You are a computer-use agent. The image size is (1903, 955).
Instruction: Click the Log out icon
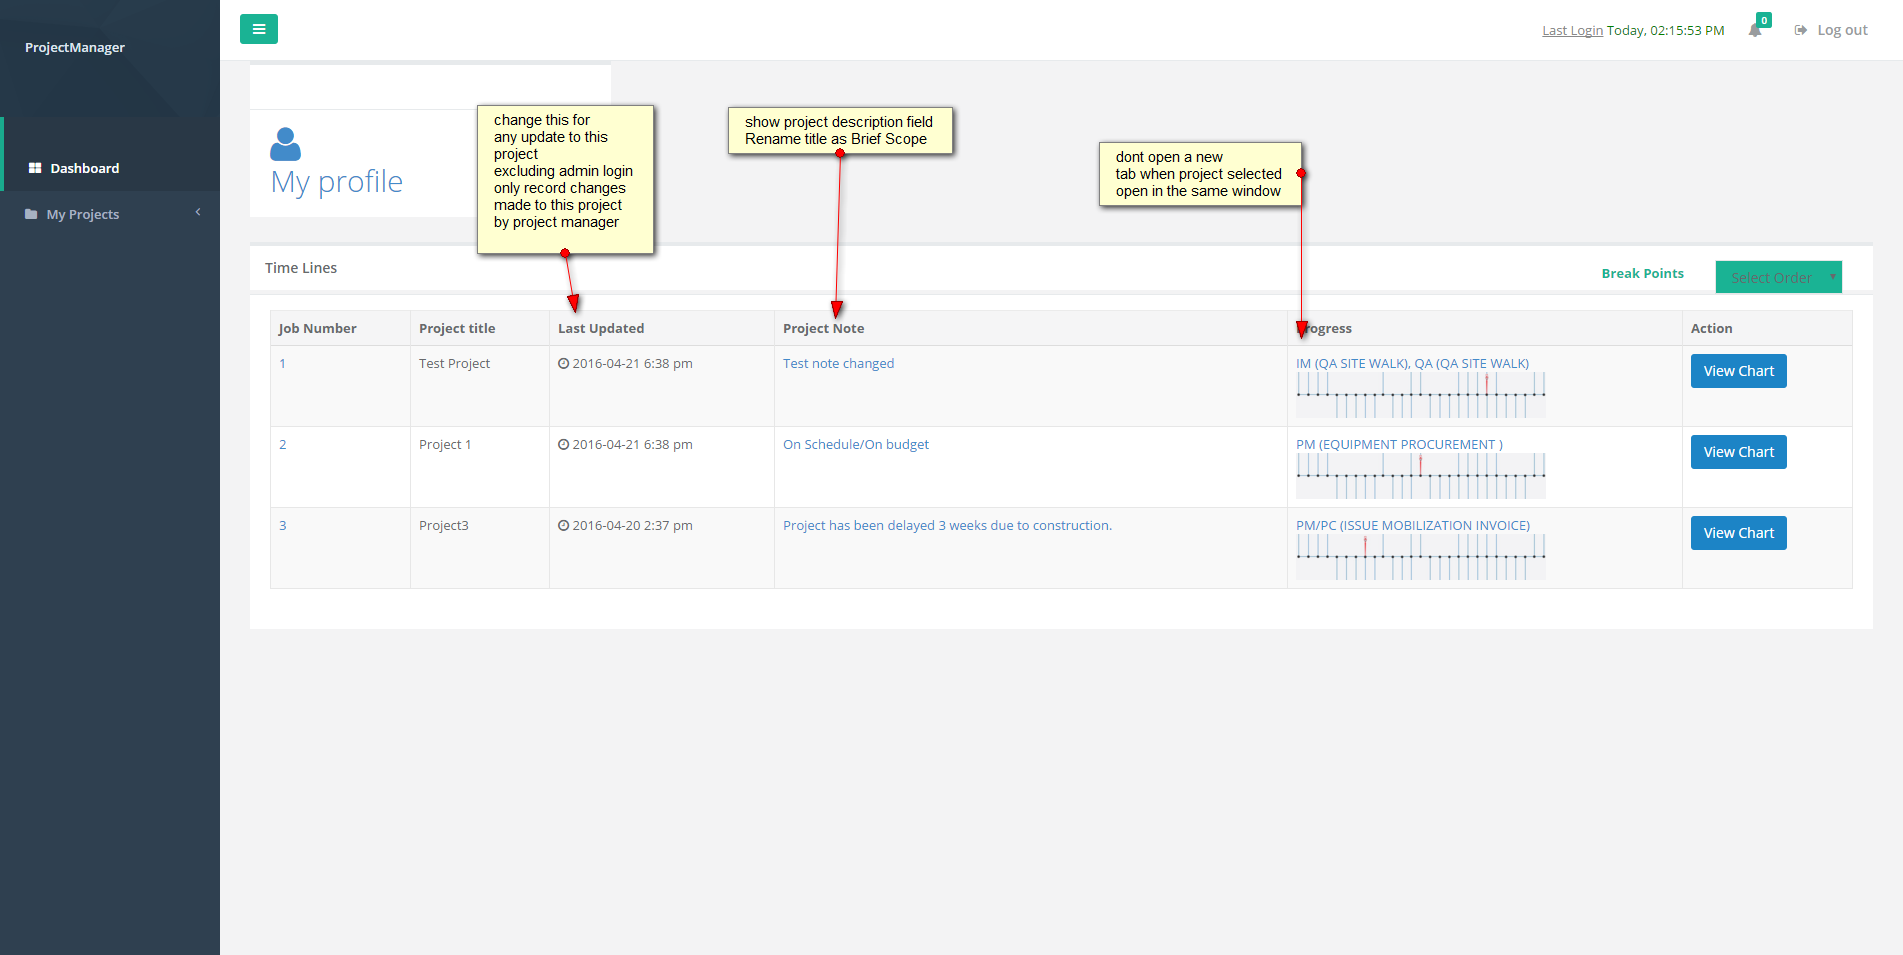pos(1801,30)
